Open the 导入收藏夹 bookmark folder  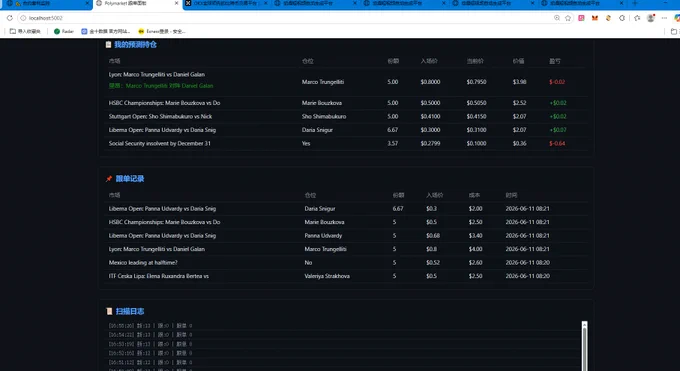[x=25, y=31]
